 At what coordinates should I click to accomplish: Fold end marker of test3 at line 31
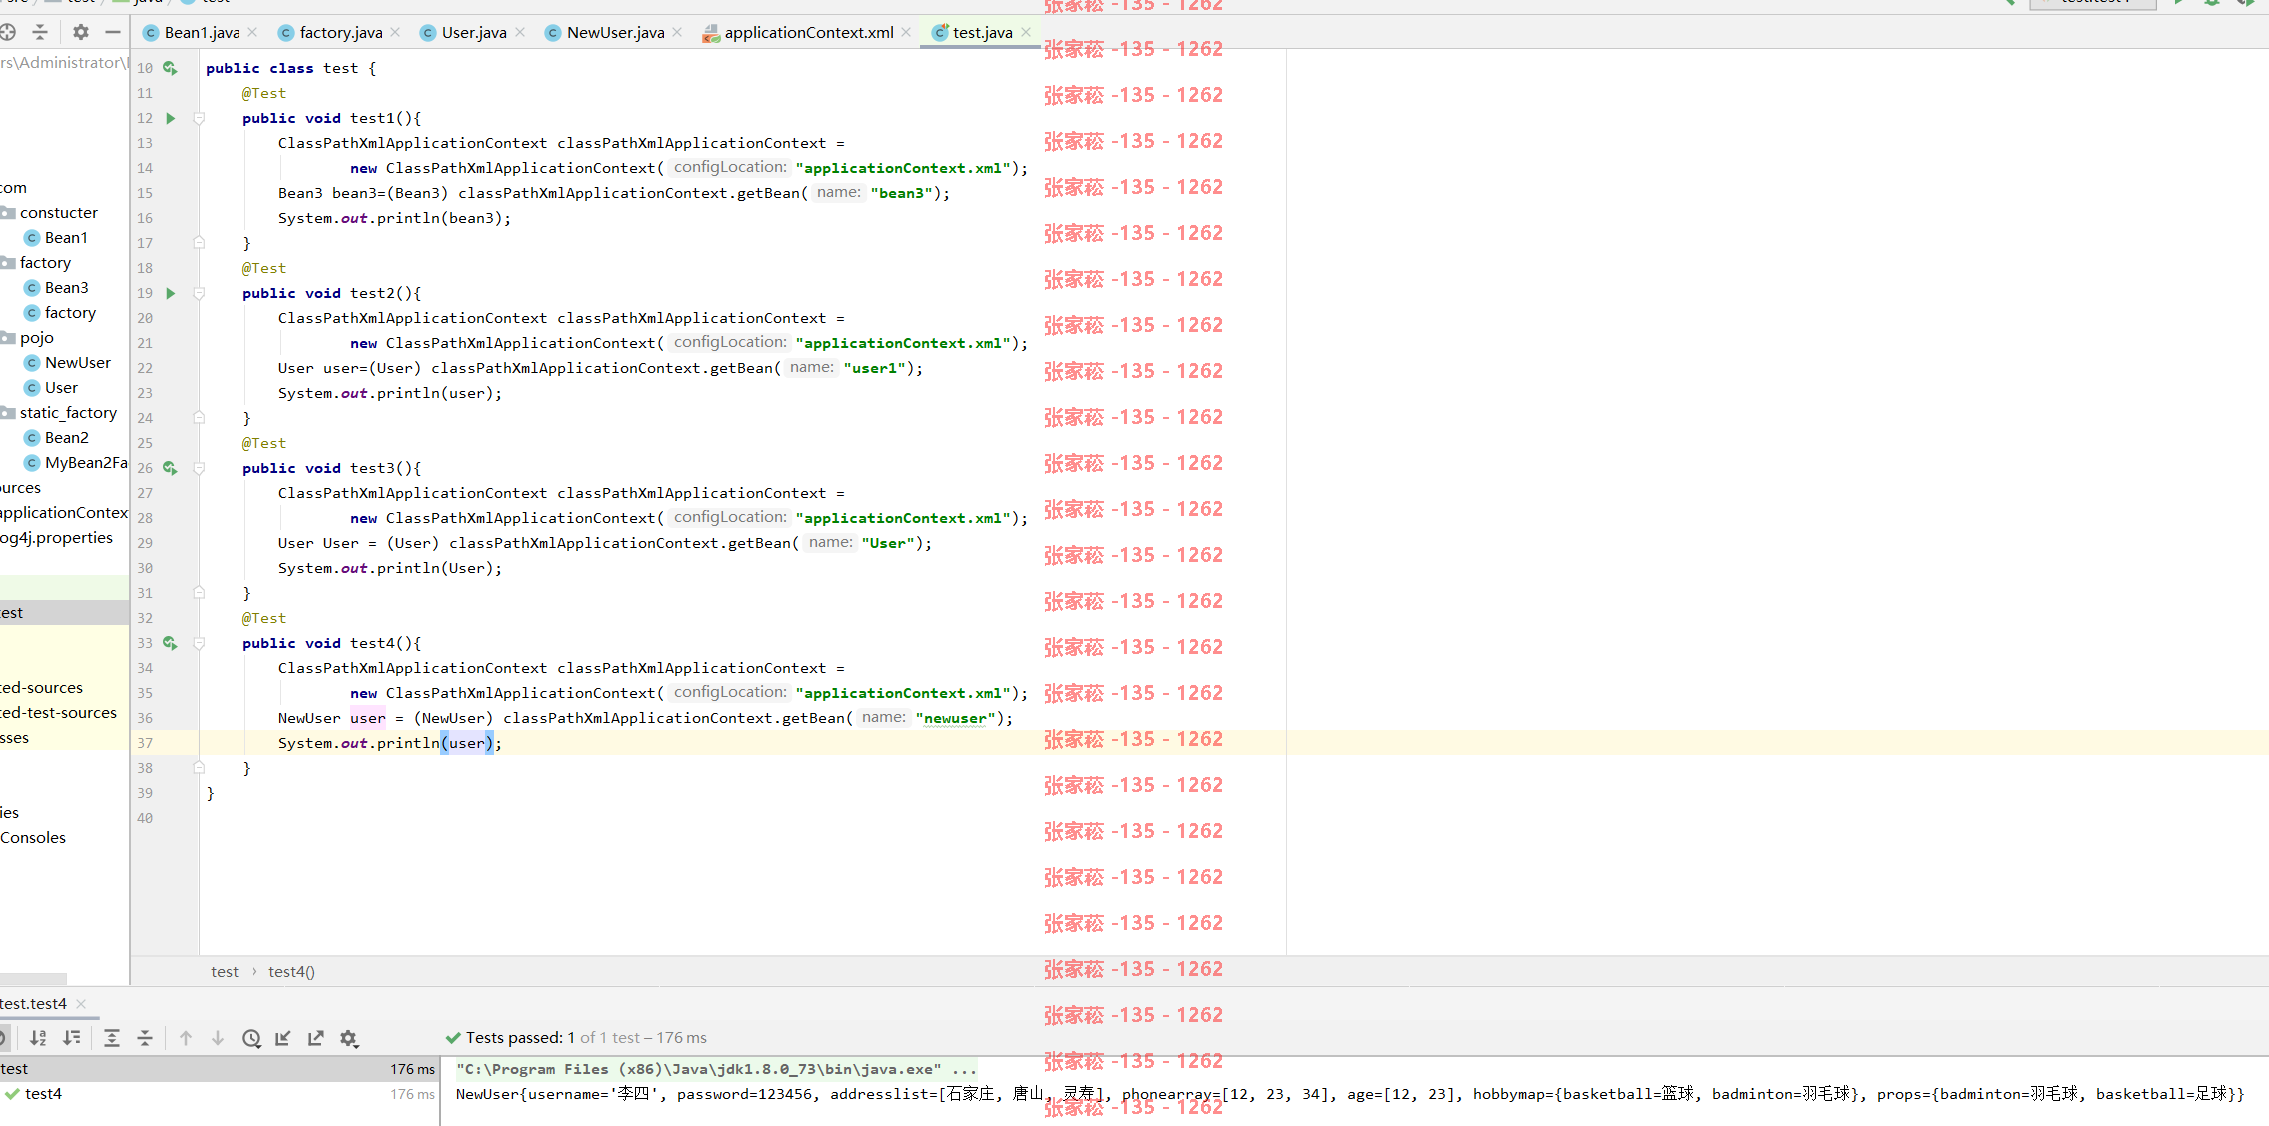tap(199, 593)
